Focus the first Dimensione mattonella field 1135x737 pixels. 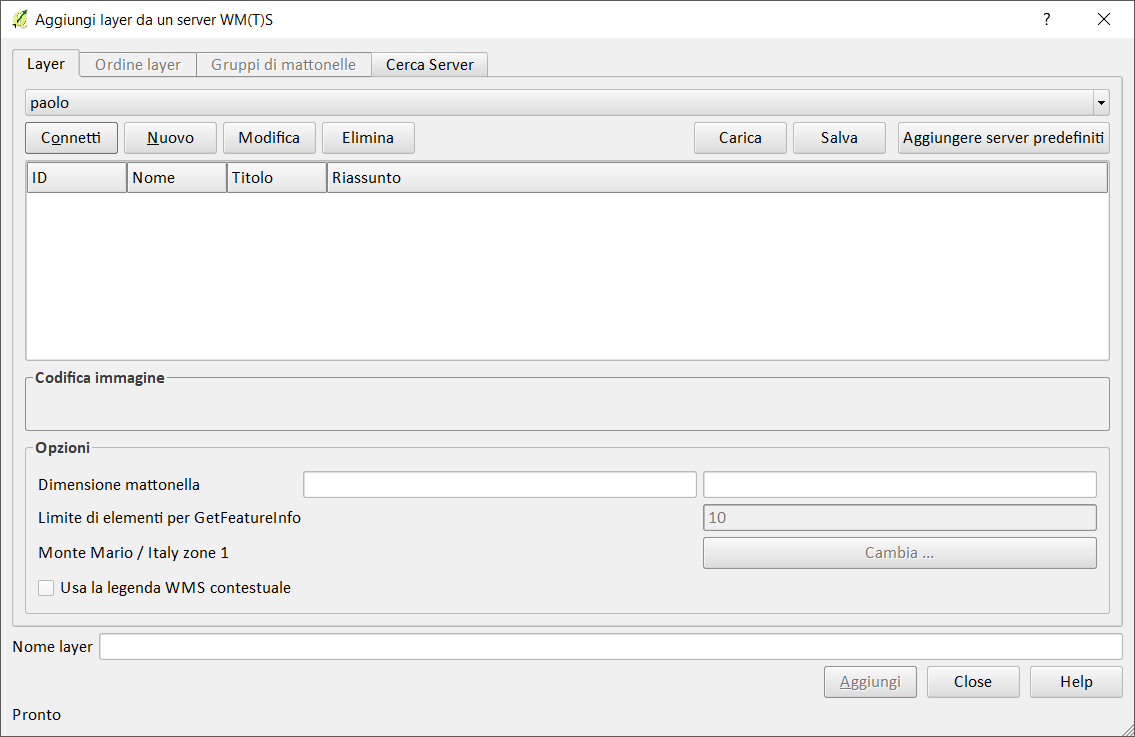click(x=499, y=485)
